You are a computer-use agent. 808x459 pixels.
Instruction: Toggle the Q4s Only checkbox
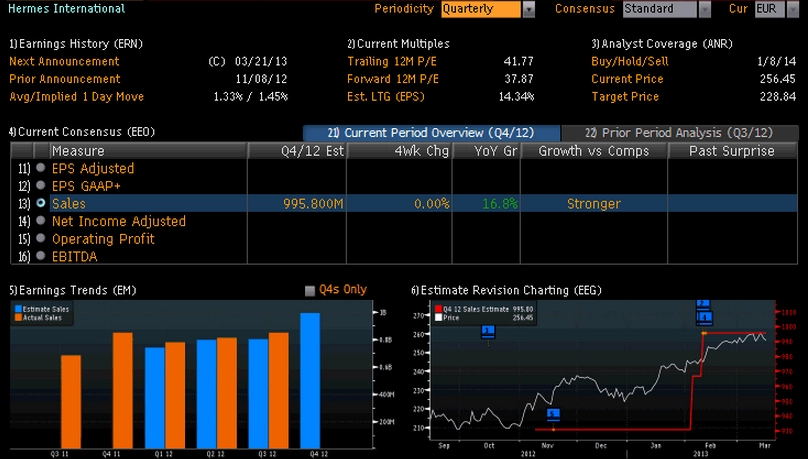[310, 291]
